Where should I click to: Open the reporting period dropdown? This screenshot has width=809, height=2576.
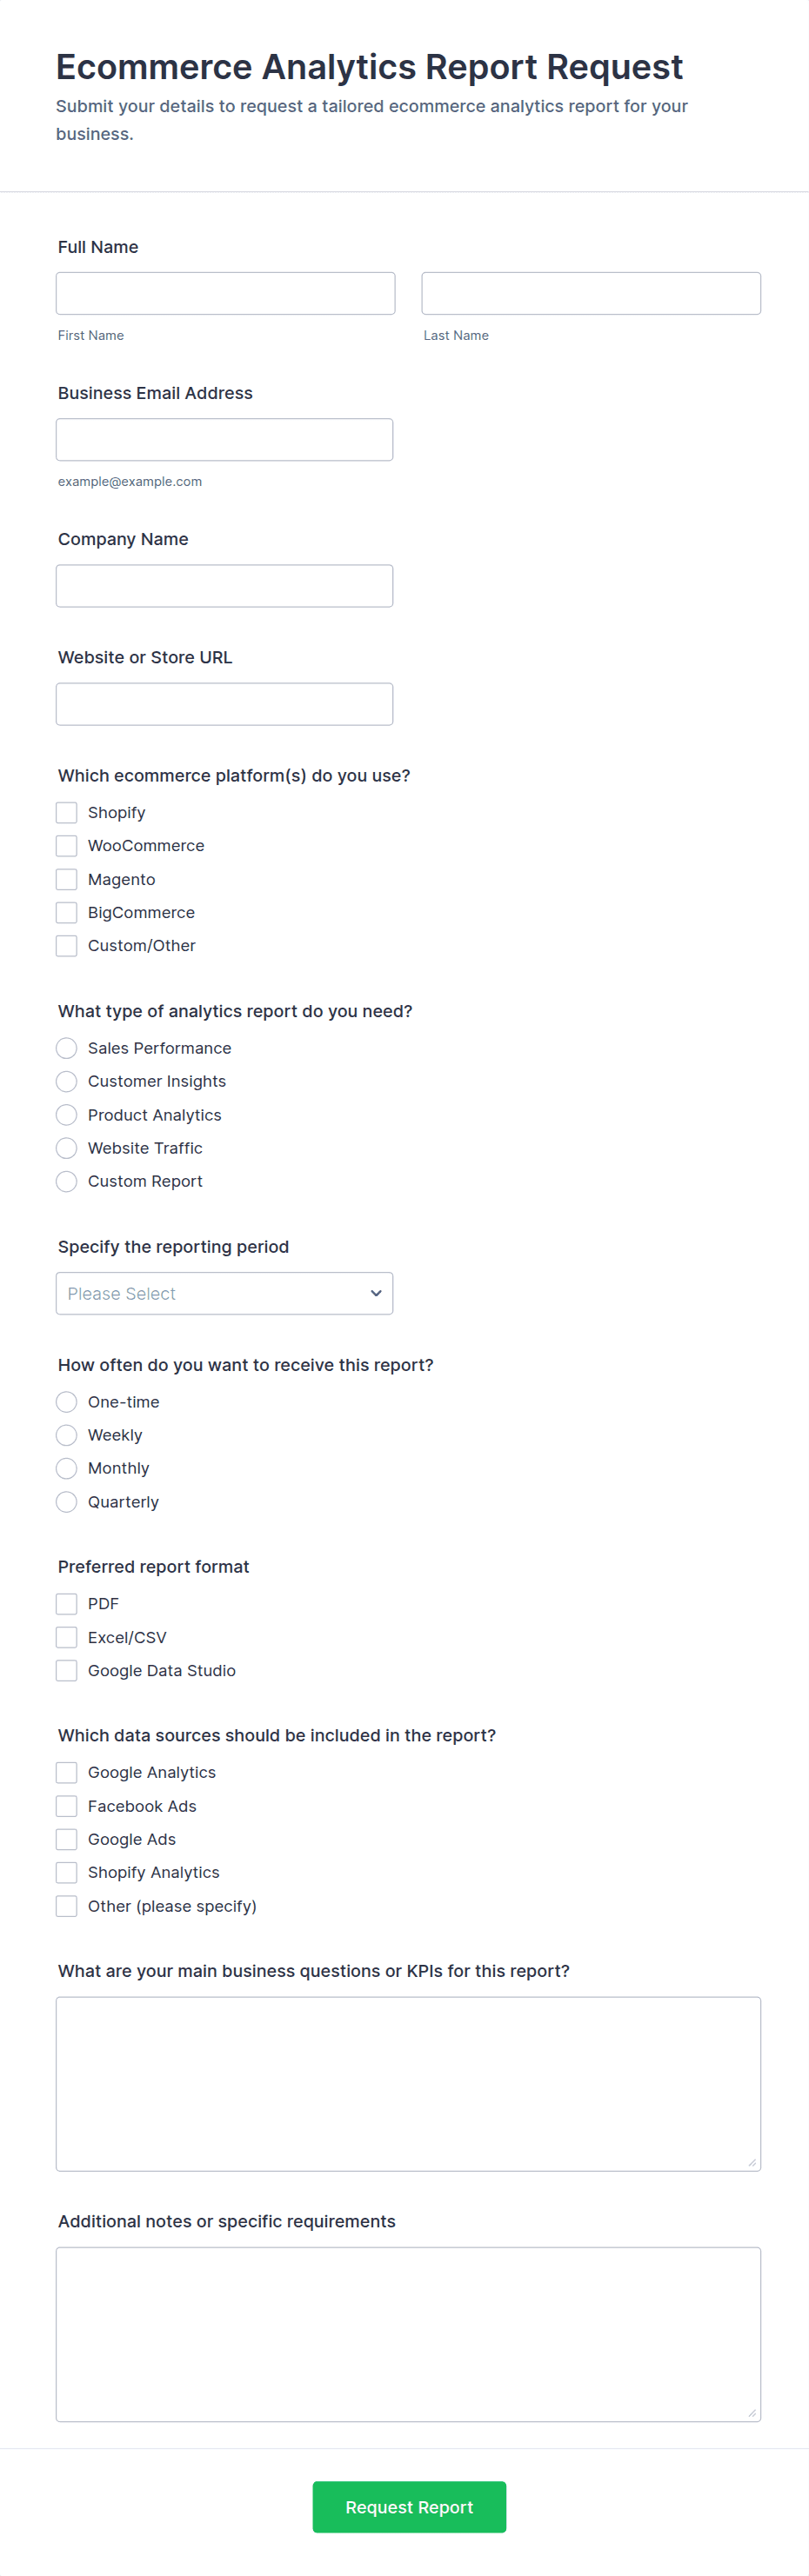pyautogui.click(x=224, y=1293)
